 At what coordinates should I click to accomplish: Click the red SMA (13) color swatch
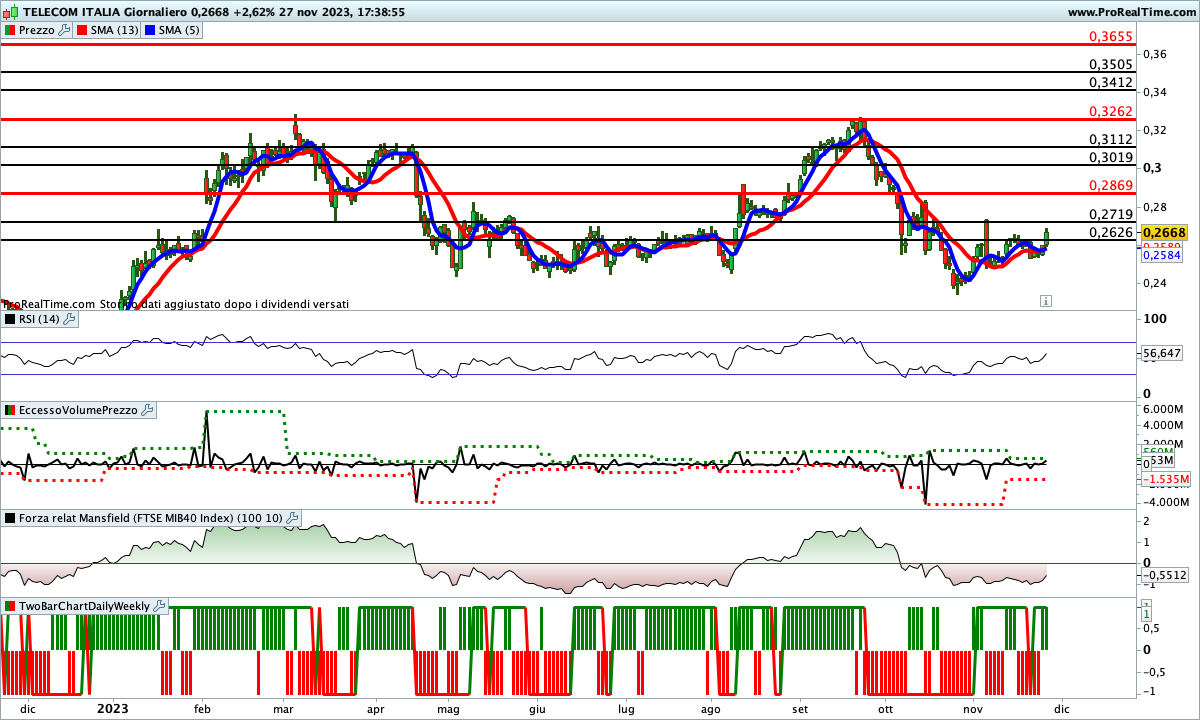(x=82, y=30)
